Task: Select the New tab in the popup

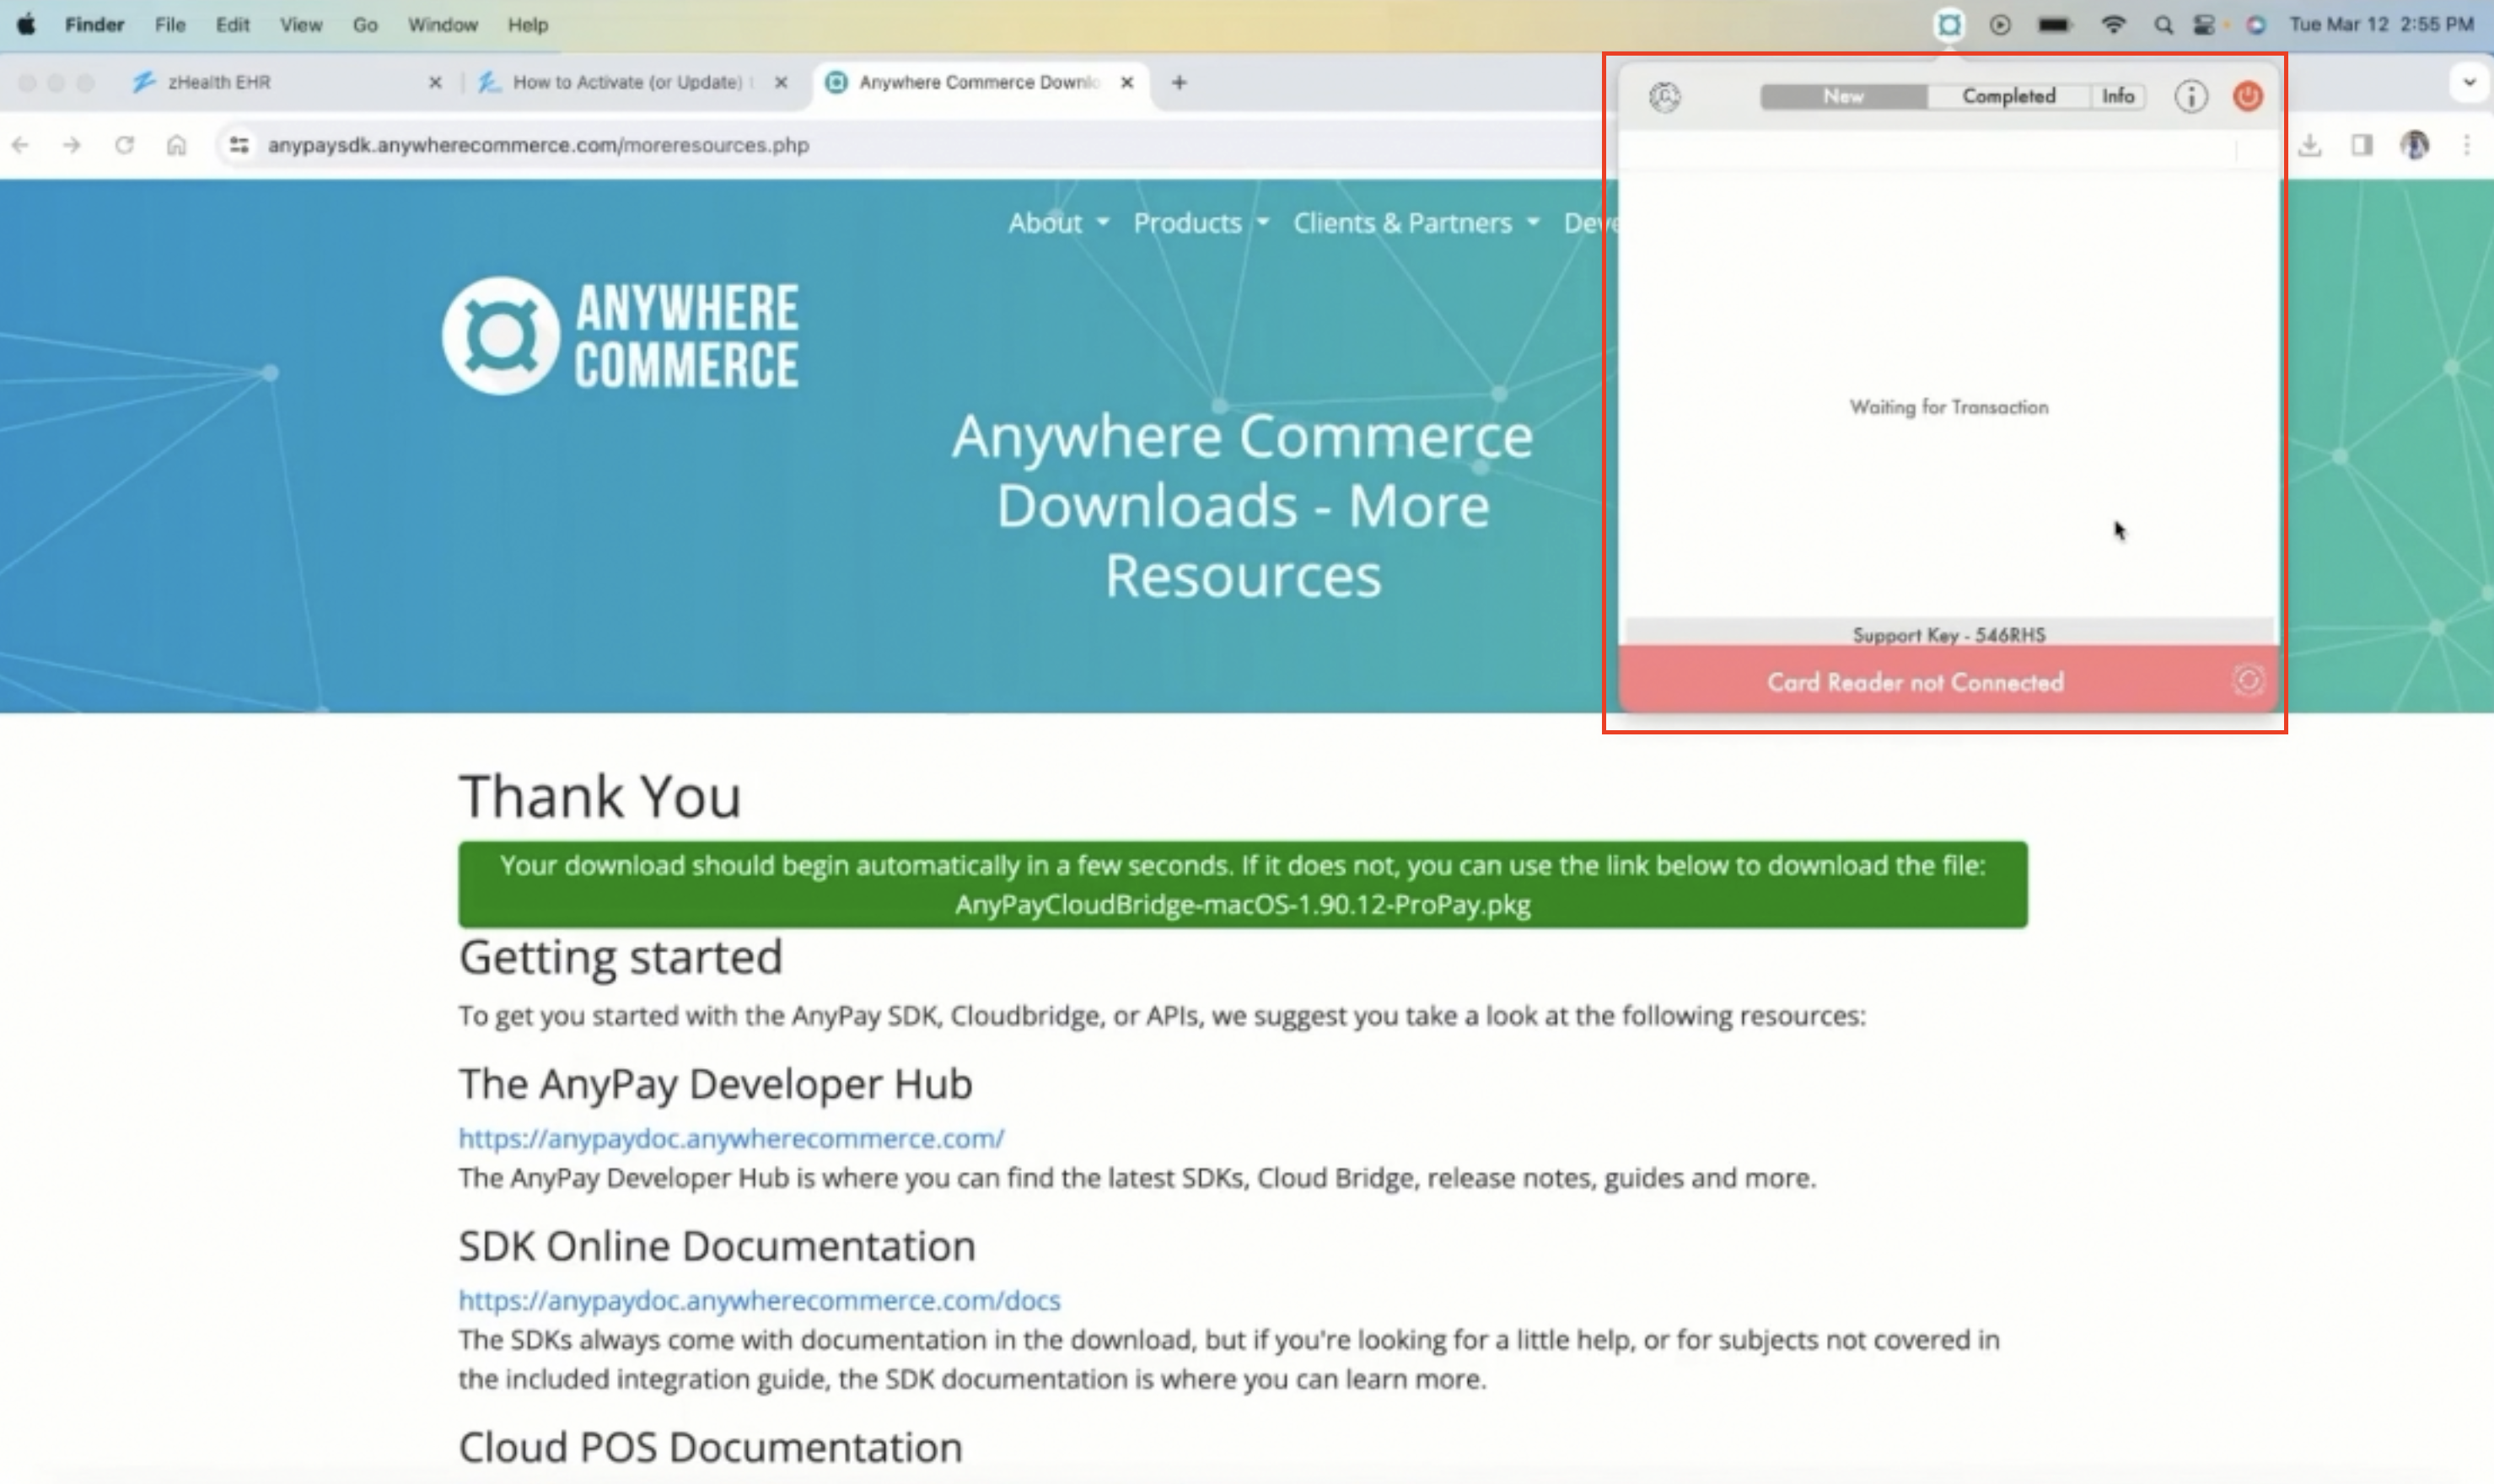Action: pos(1844,96)
